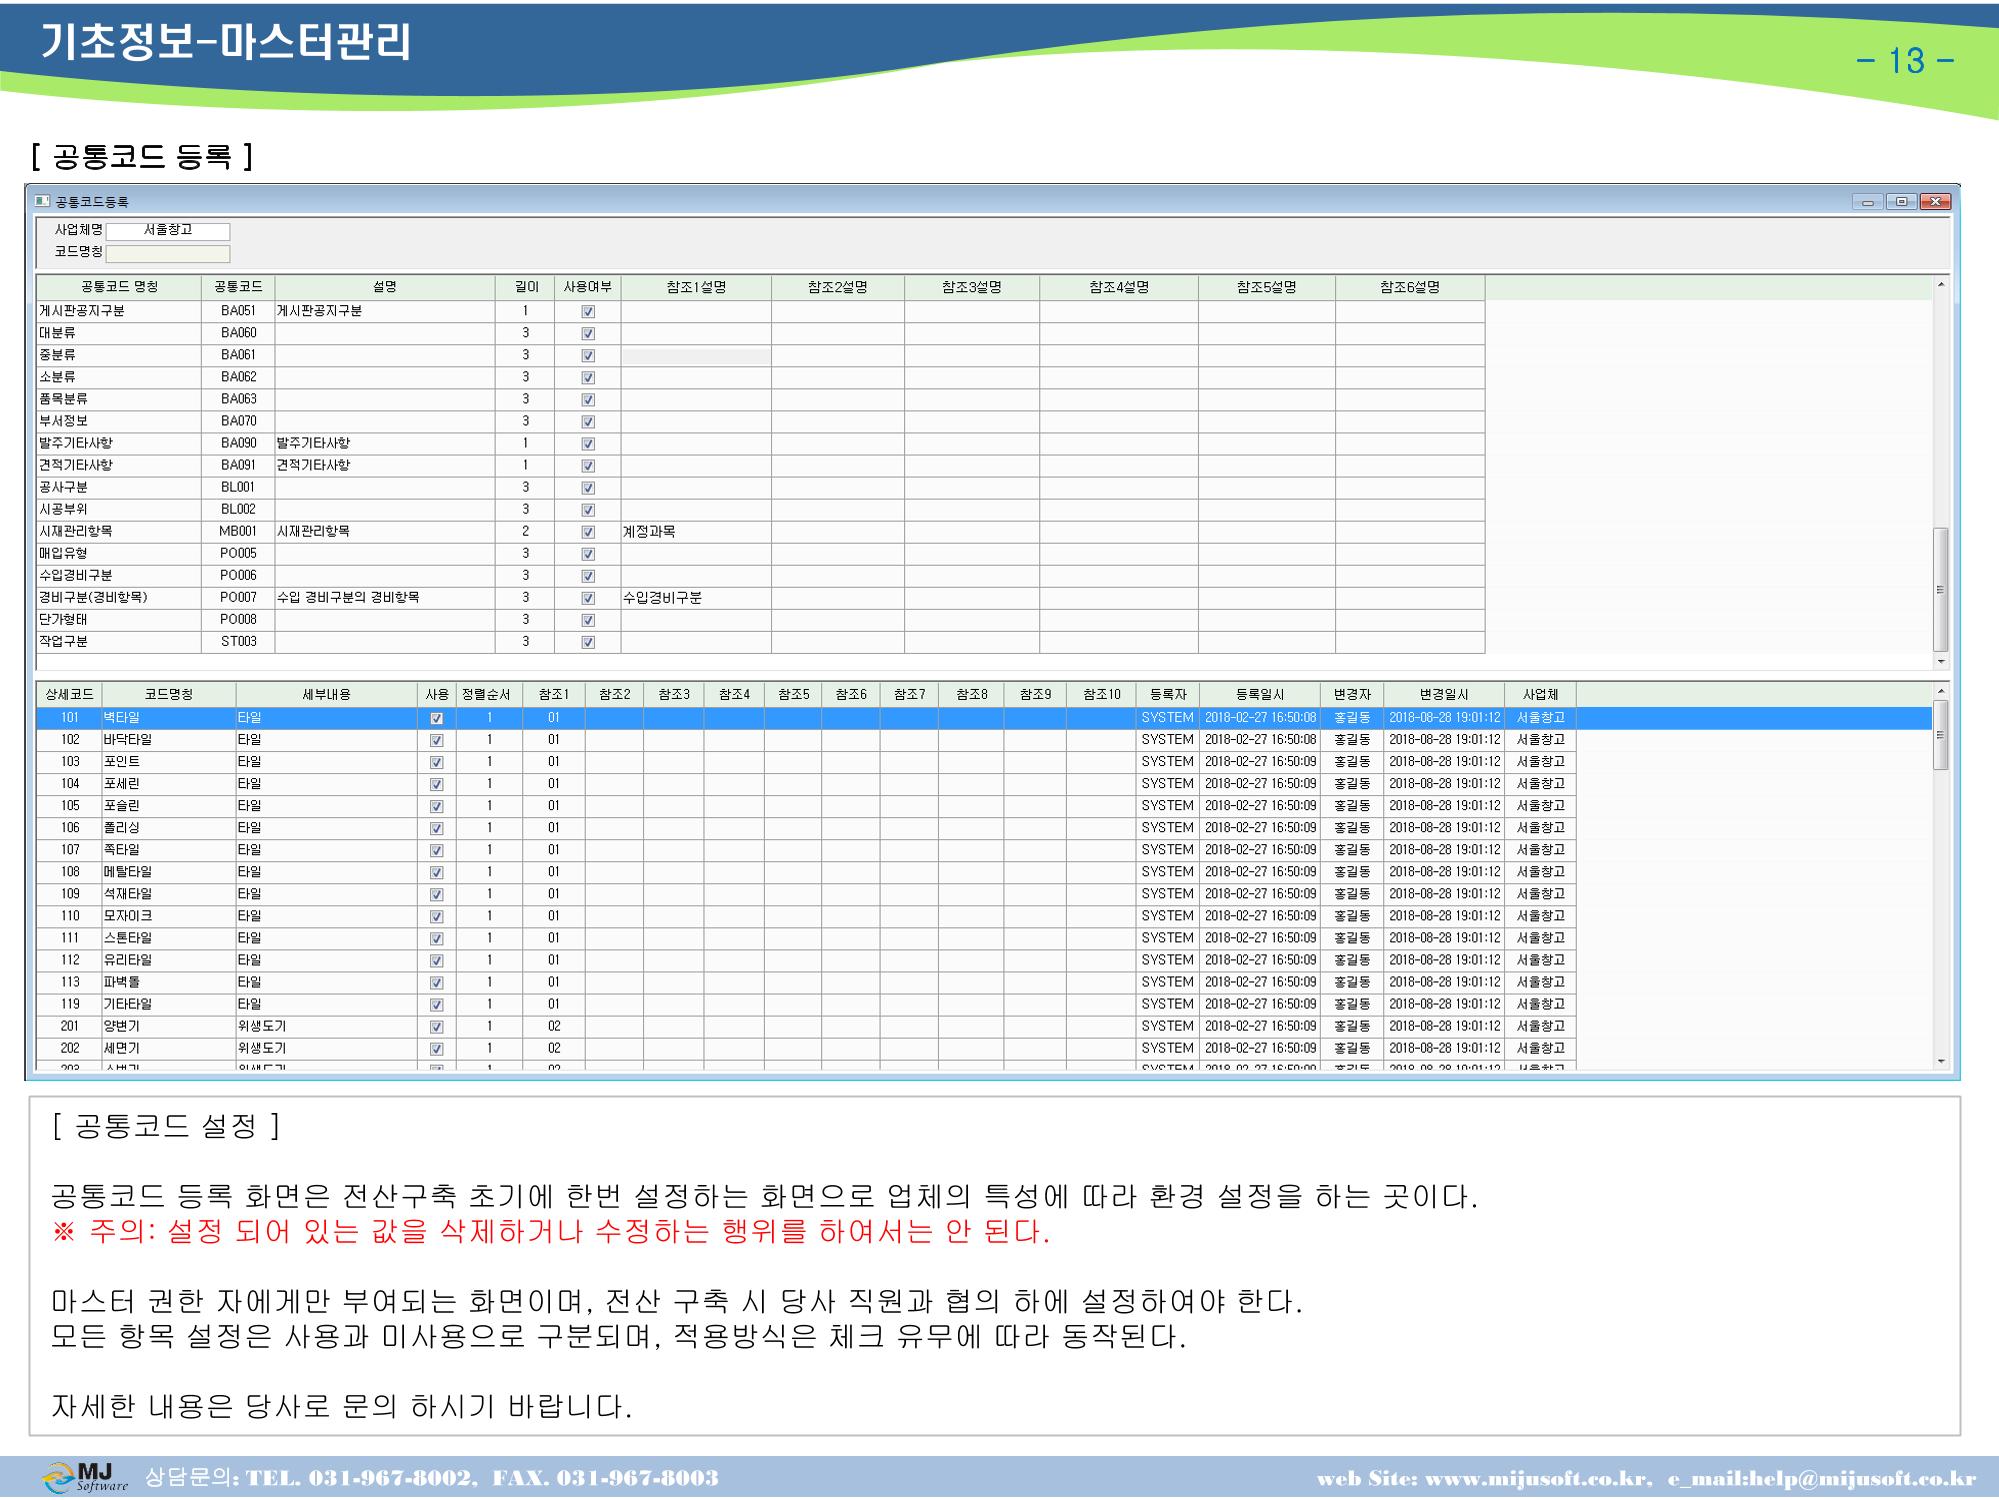1999x1500 pixels.
Task: Select the 파벽돌 detail row
Action: 805,982
